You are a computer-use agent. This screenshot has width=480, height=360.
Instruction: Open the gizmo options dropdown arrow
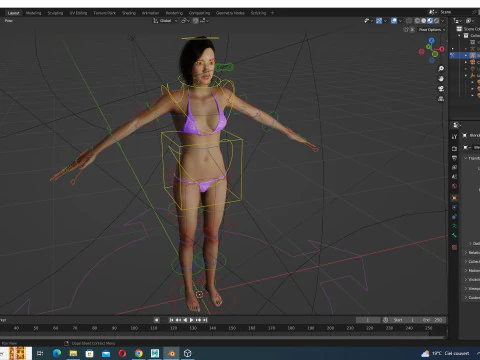[x=385, y=21]
